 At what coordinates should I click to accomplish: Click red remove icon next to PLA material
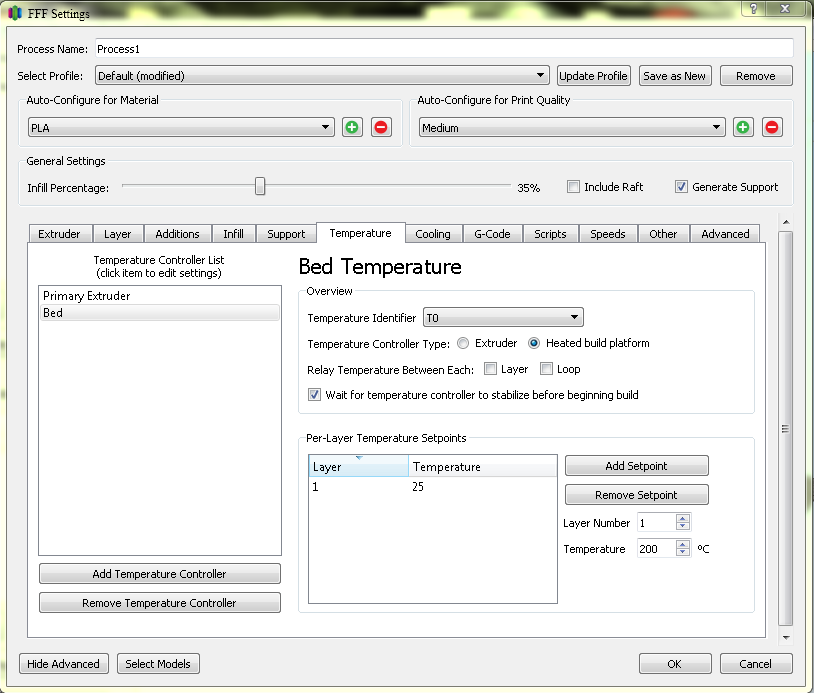click(381, 127)
